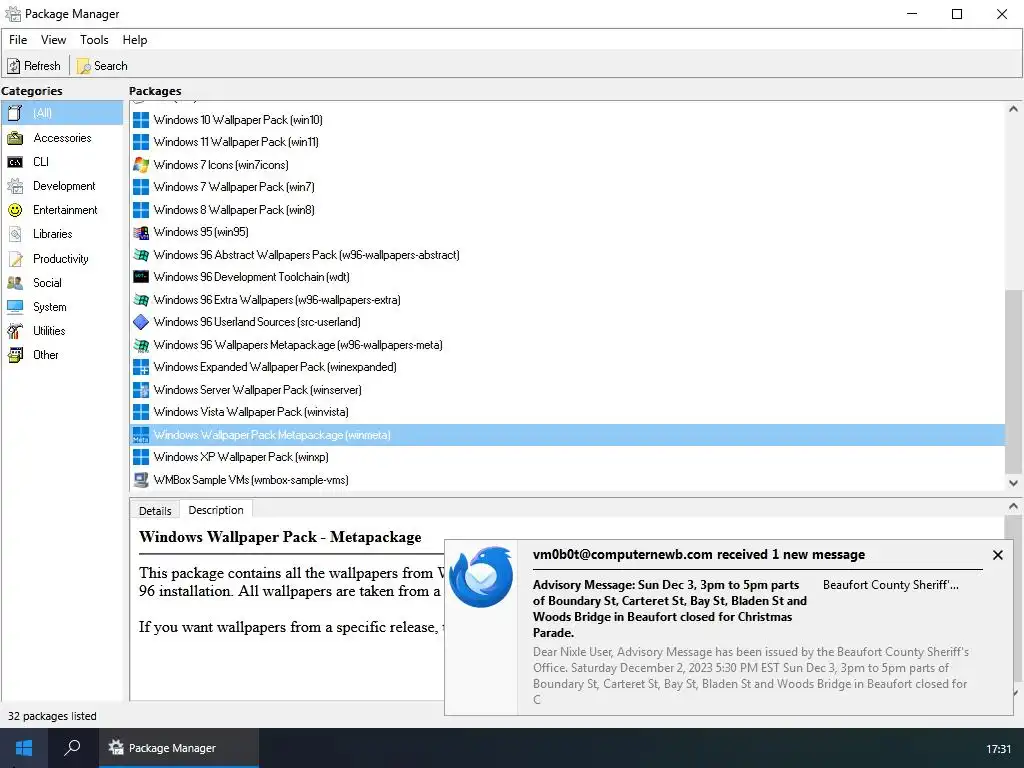Click the Windows 95 package icon
1024x768 pixels.
click(x=141, y=232)
